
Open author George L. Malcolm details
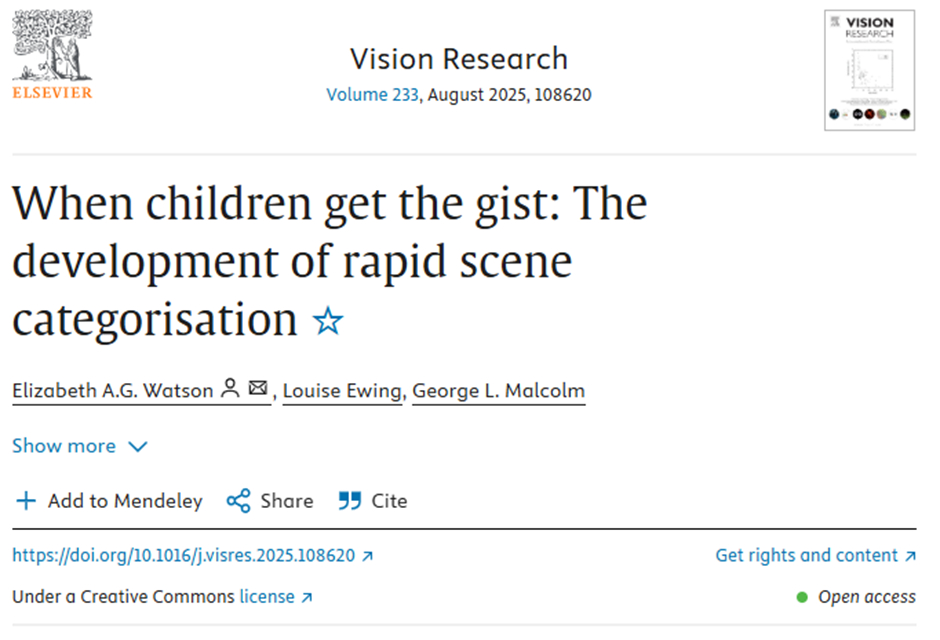tap(498, 390)
